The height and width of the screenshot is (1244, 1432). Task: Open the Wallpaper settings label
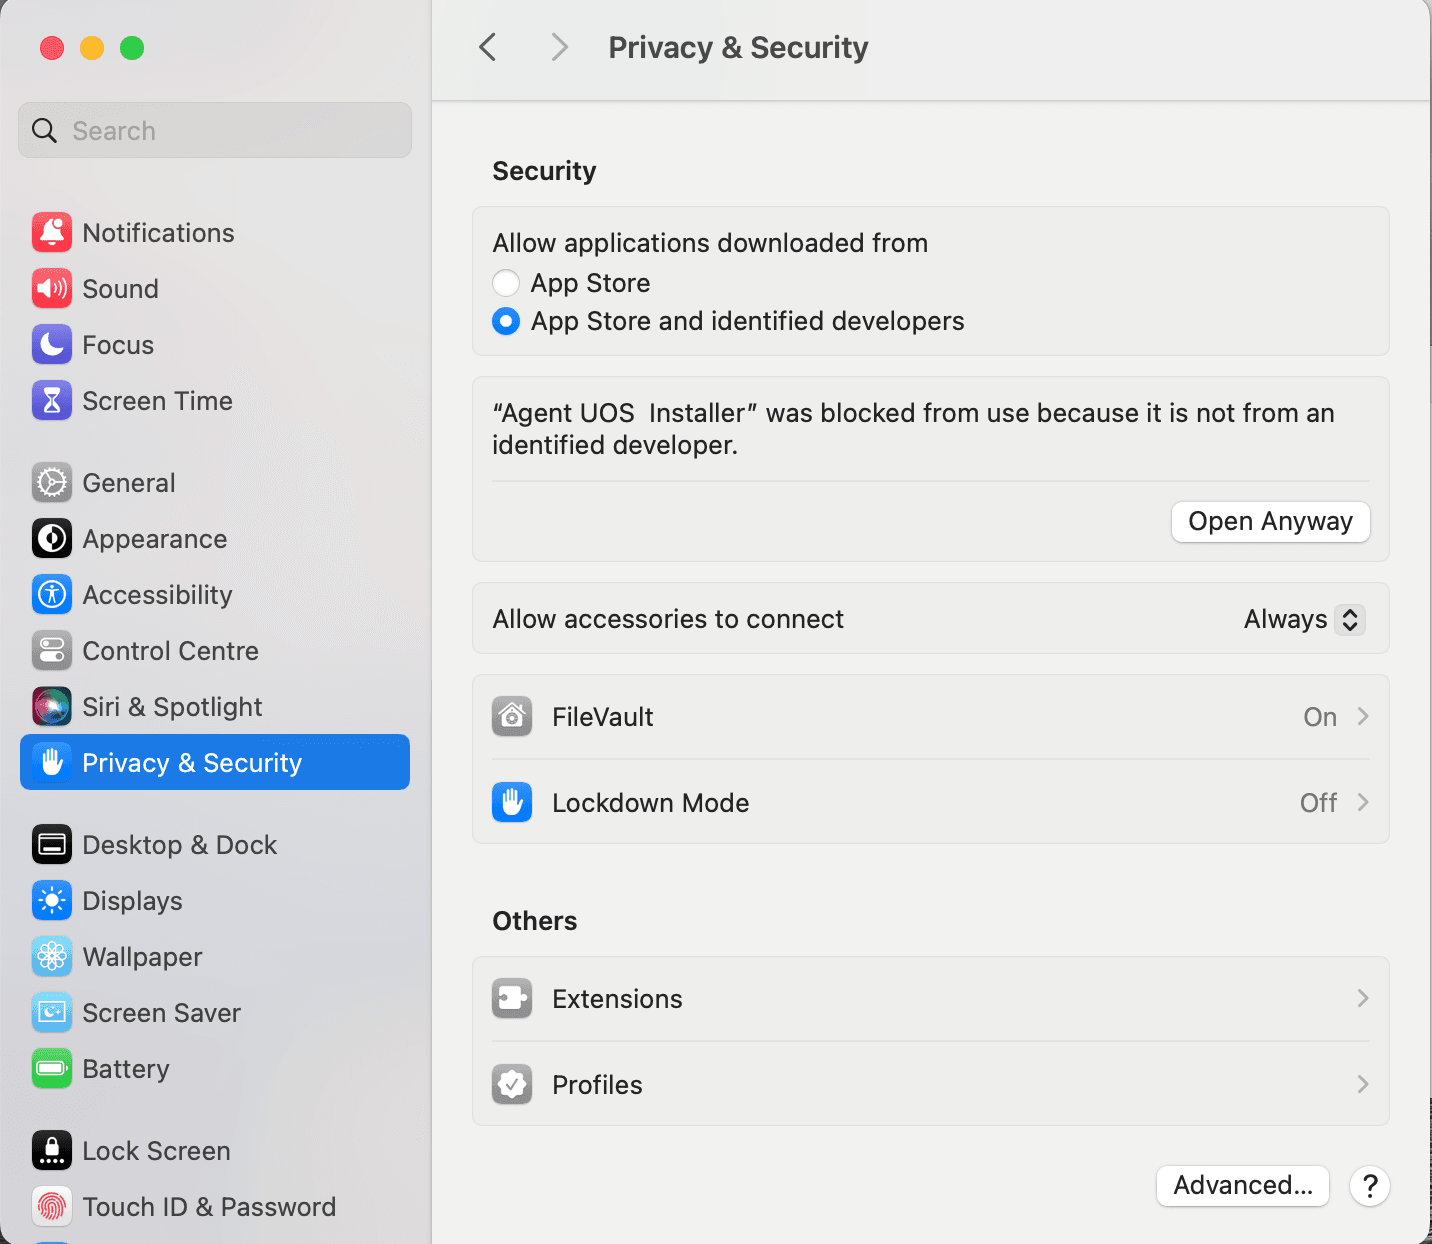[142, 957]
